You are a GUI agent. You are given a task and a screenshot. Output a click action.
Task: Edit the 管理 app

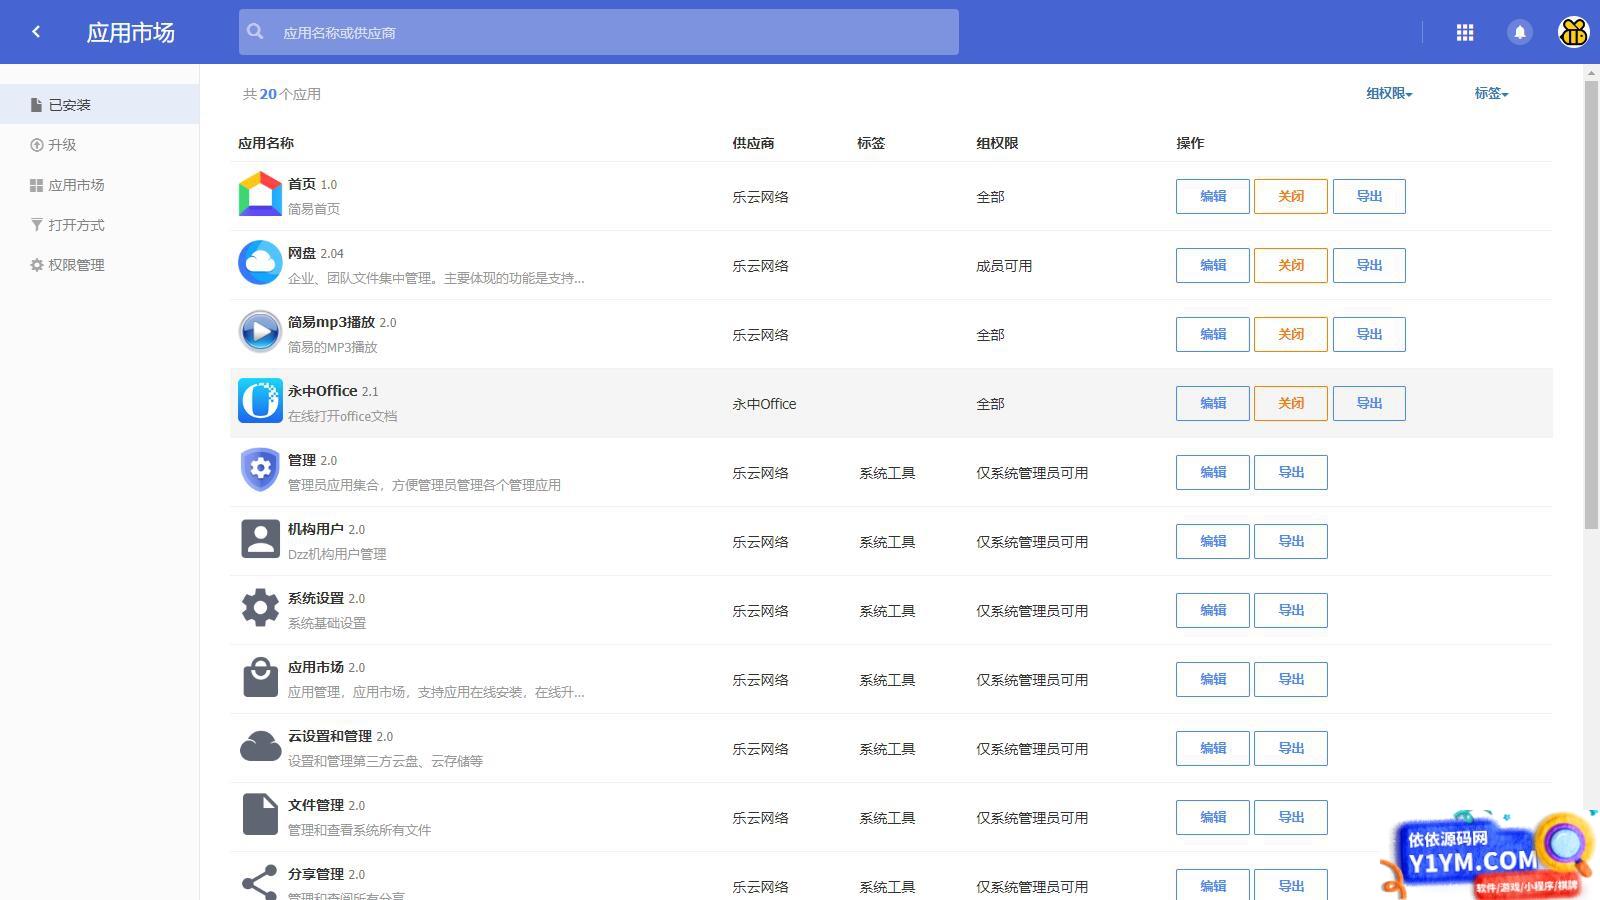click(x=1213, y=472)
